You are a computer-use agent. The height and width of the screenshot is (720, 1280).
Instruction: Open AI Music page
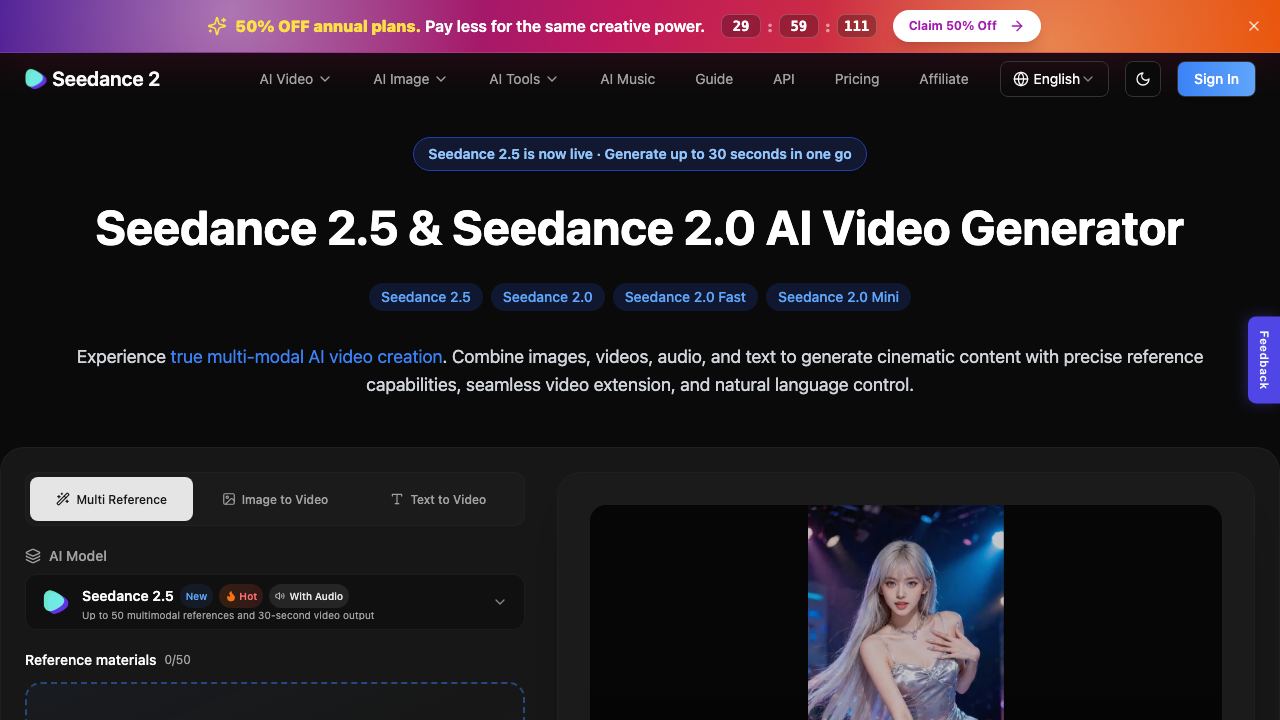click(x=627, y=79)
